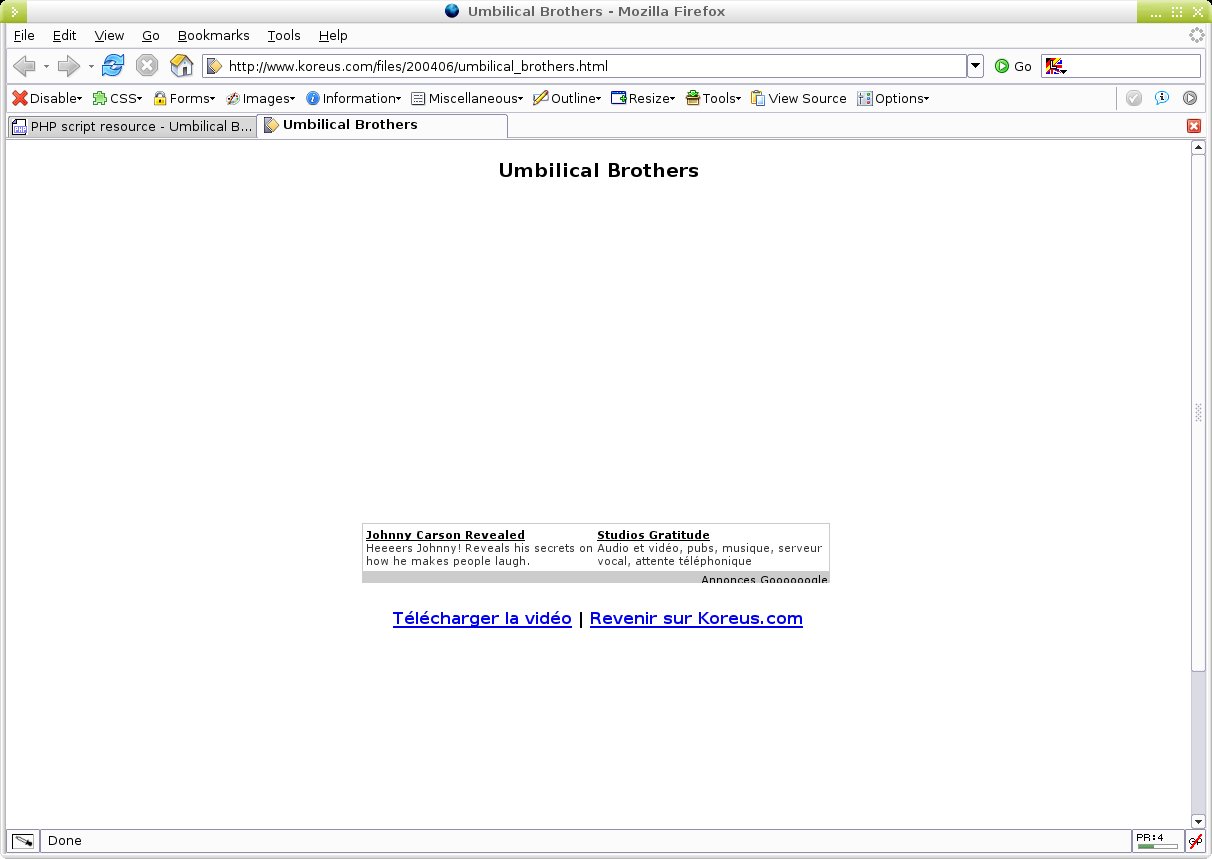
Task: Reload the current page
Action: (113, 66)
